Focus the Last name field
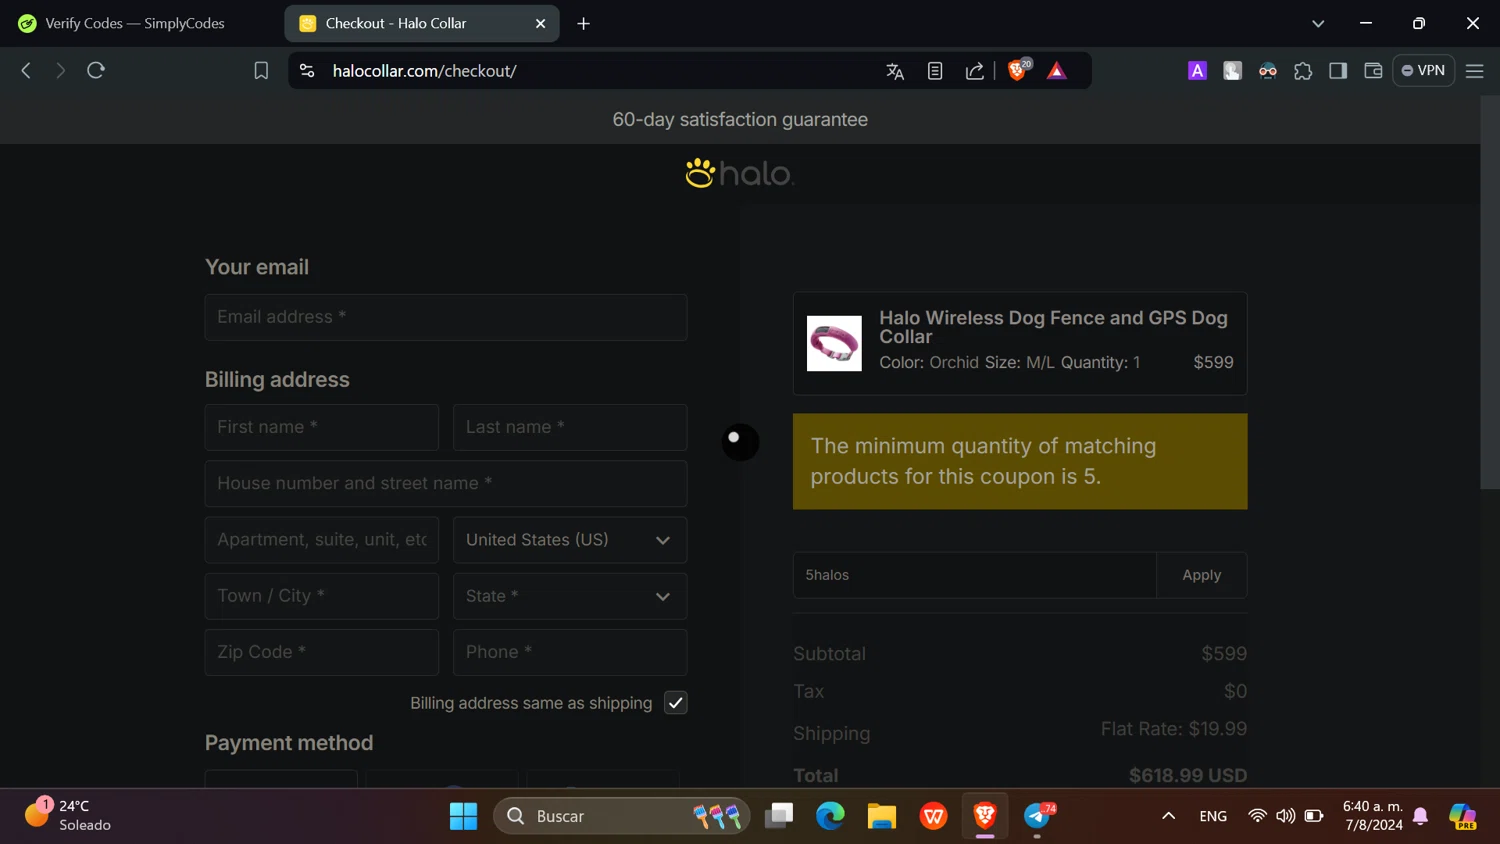Viewport: 1500px width, 844px height. pyautogui.click(x=570, y=427)
